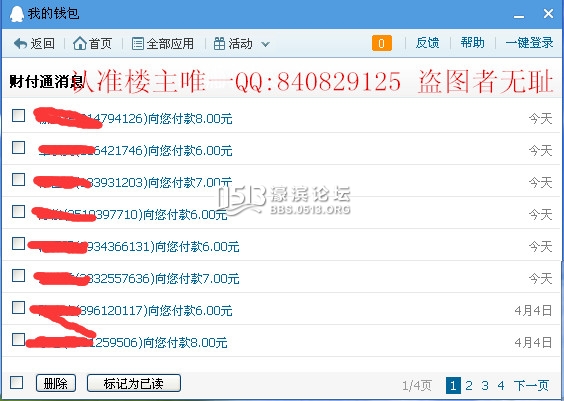Go to 下一页 next page
Viewport: 564px width, 401px height.
pyautogui.click(x=531, y=386)
